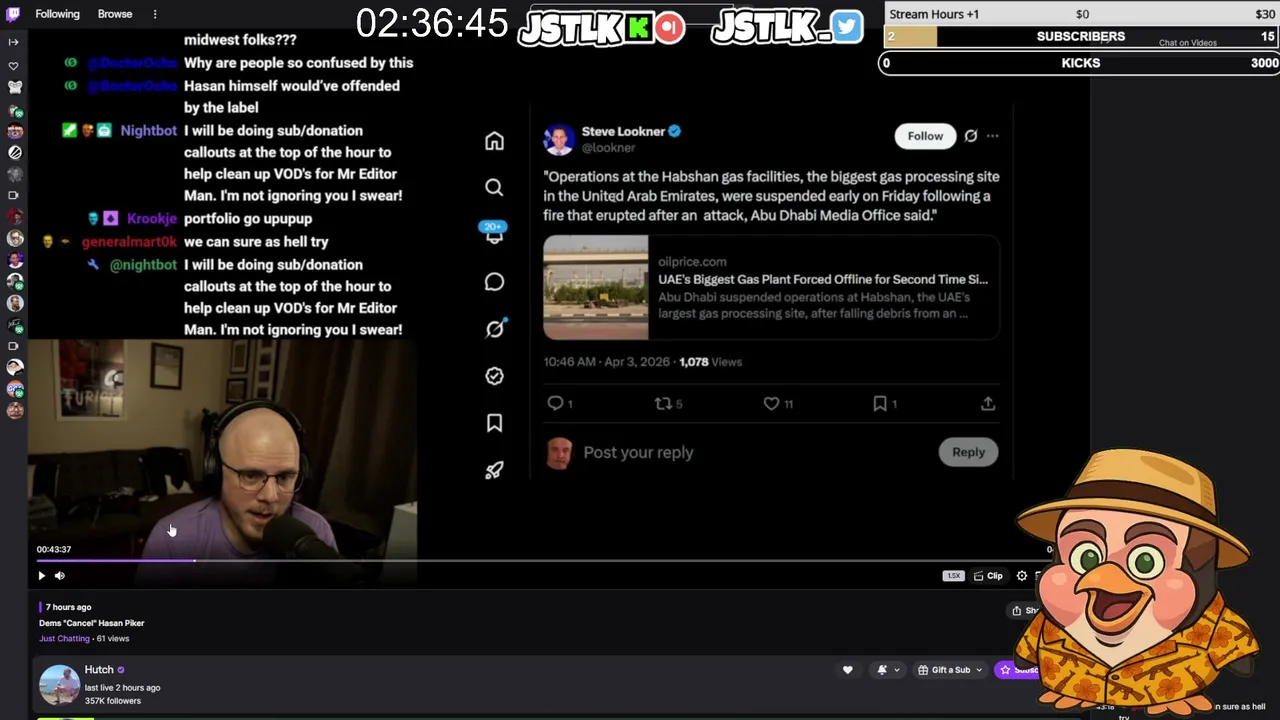The height and width of the screenshot is (720, 1280).
Task: Open the video player settings gear
Action: (x=1022, y=576)
